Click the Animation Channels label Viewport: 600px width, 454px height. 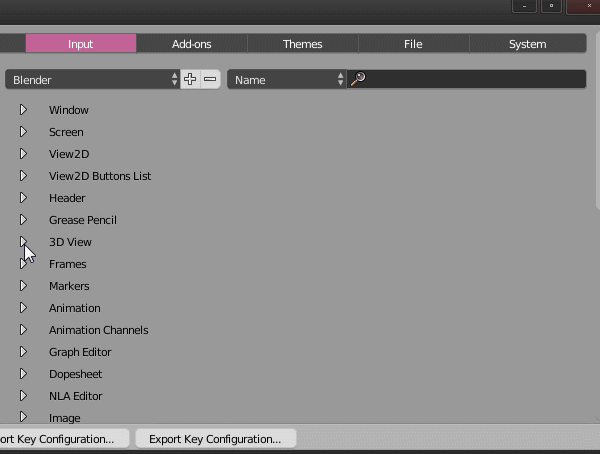[x=99, y=330]
